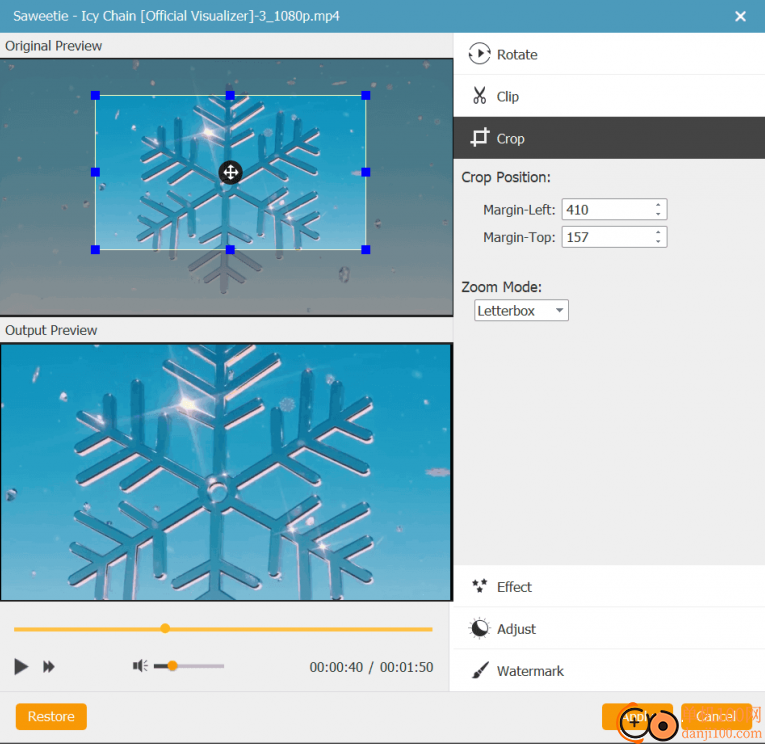Click the Crop tool icon
This screenshot has width=765, height=744.
pyautogui.click(x=480, y=138)
